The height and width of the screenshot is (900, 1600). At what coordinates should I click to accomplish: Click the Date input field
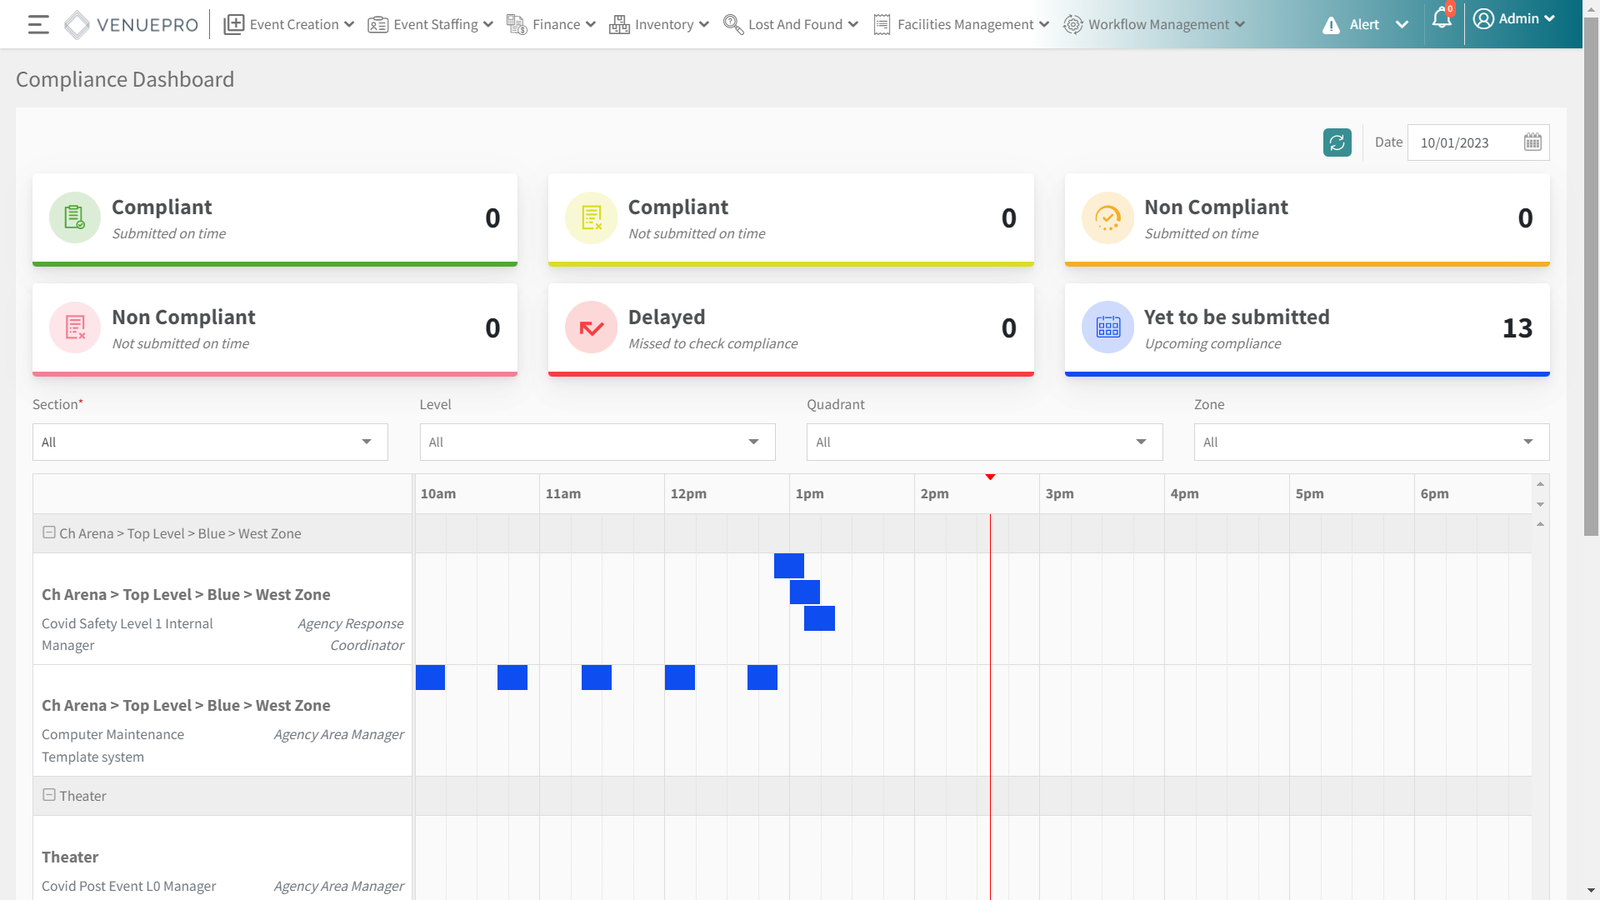(1464, 143)
